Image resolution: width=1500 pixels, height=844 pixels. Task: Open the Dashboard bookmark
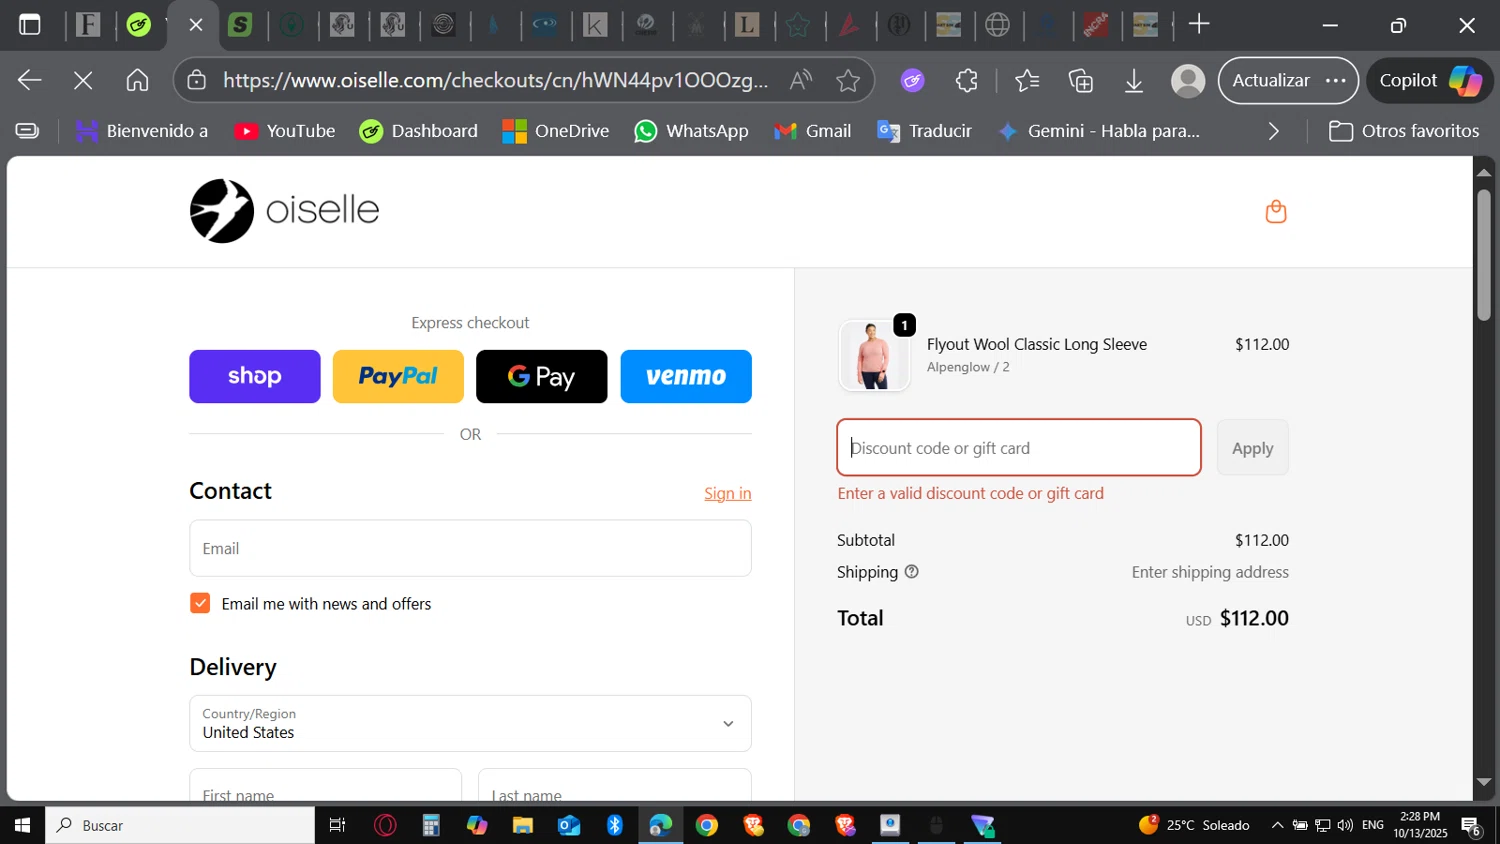[418, 131]
